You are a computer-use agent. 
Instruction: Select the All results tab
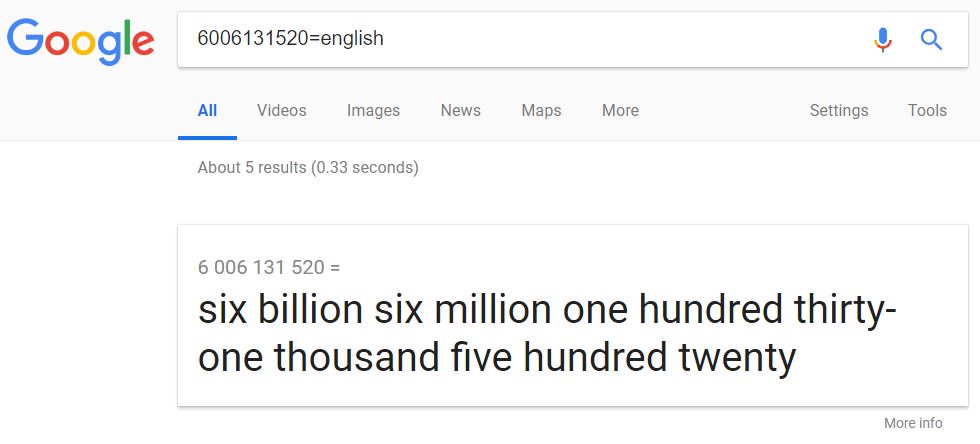tap(207, 111)
